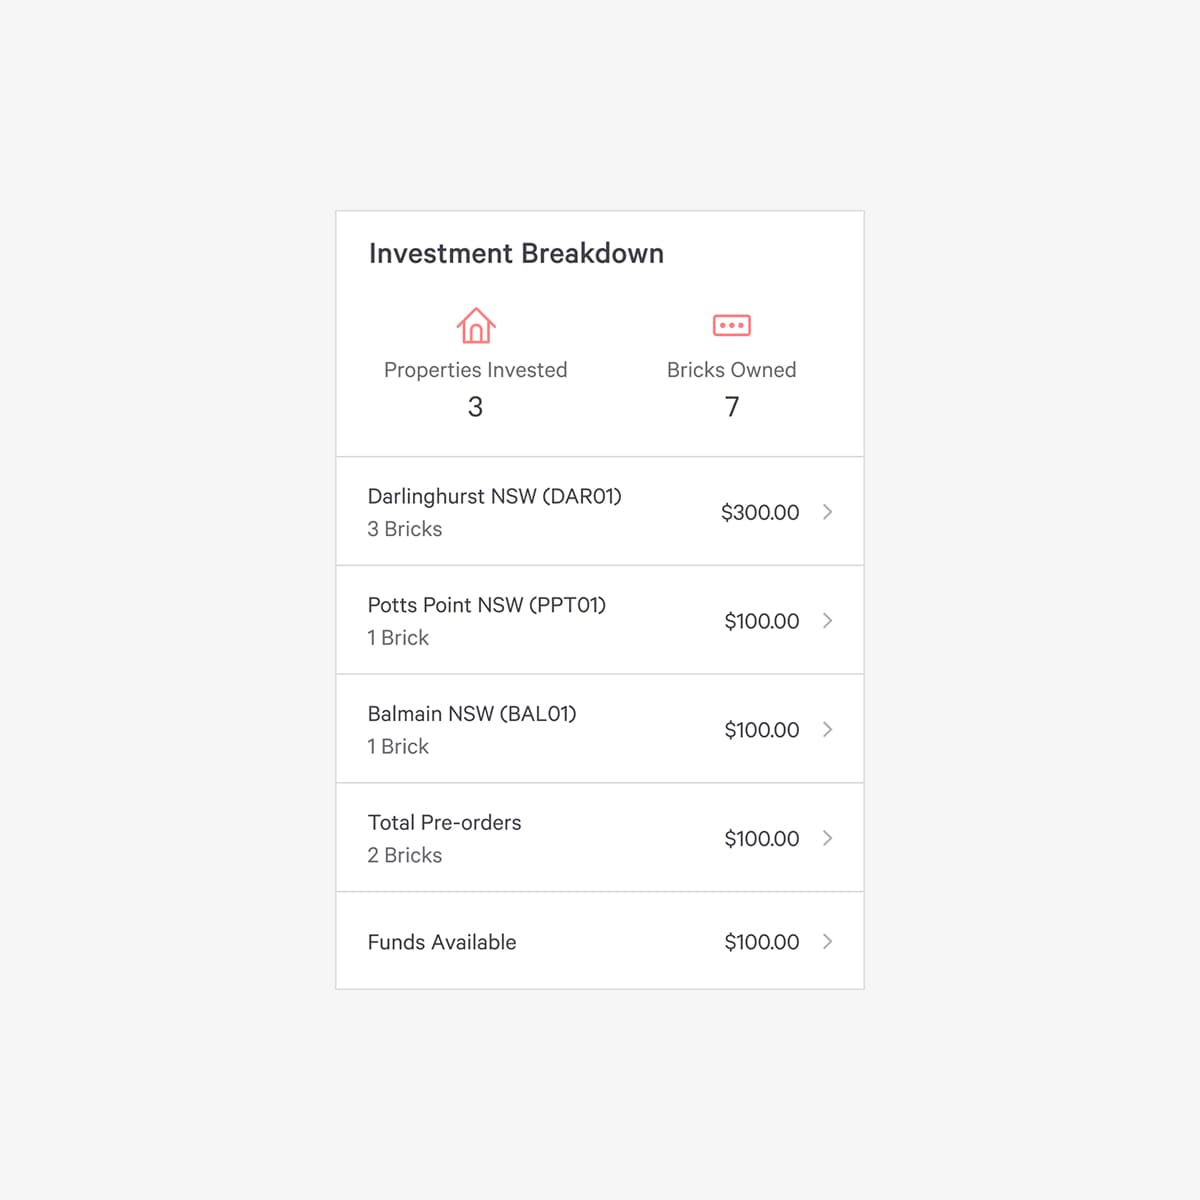Image resolution: width=1200 pixels, height=1200 pixels.
Task: Select the Balmain NSW (BAL01) row title
Action: (x=472, y=714)
